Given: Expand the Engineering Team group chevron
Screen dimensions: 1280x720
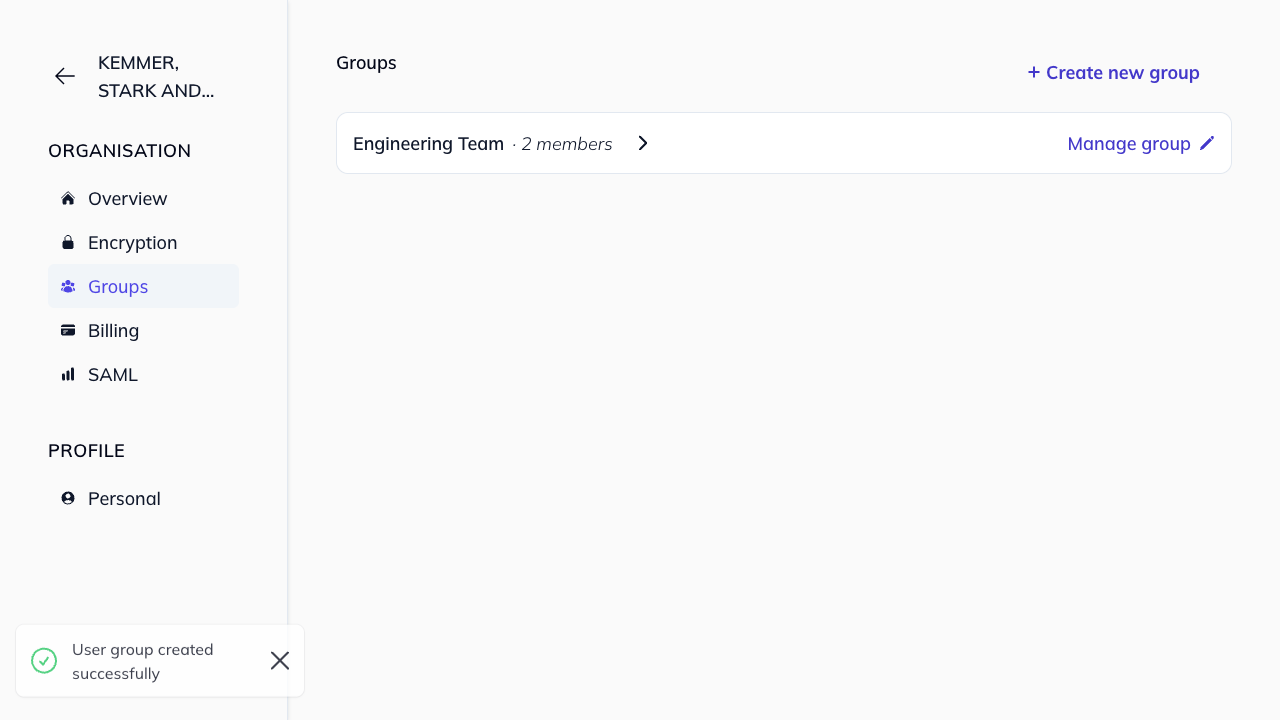Looking at the screenshot, I should (642, 143).
